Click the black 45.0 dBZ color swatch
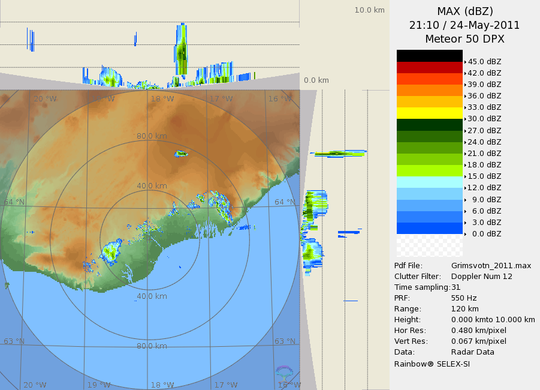The image size is (540, 390). tap(429, 56)
